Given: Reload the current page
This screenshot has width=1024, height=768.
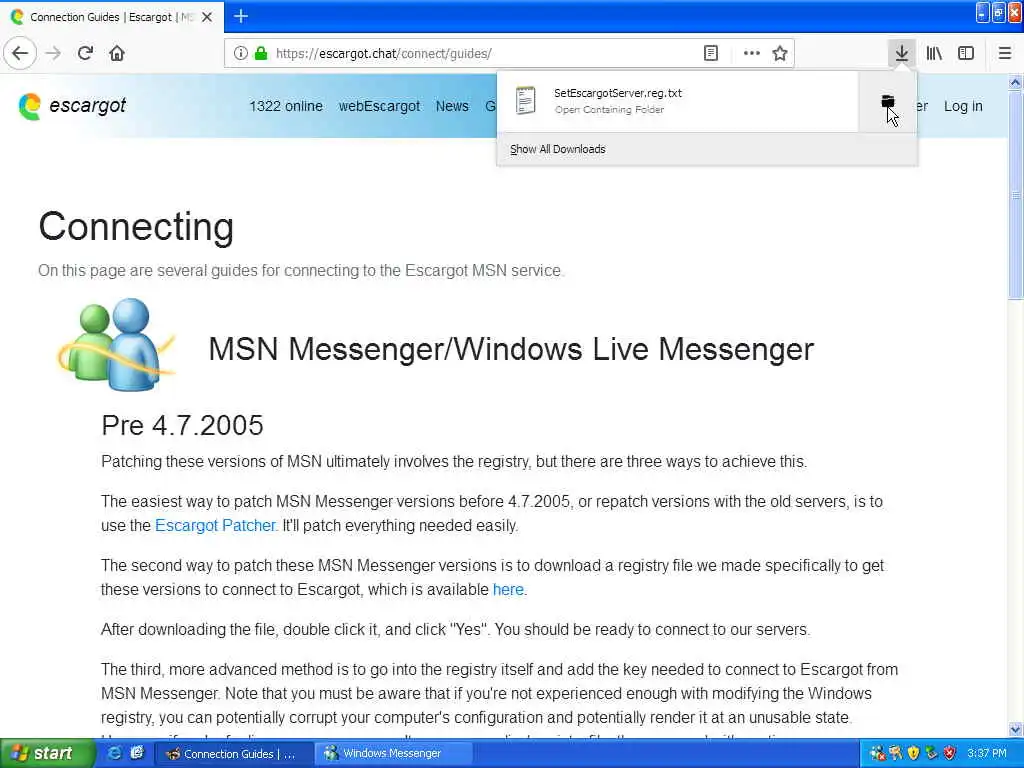Looking at the screenshot, I should pos(85,53).
